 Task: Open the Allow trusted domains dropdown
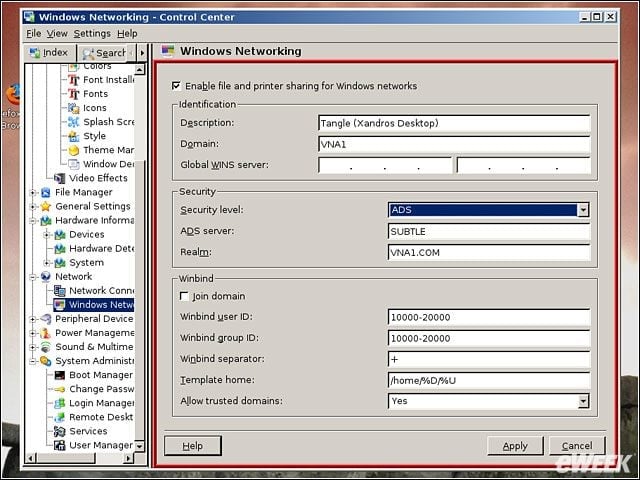[x=583, y=401]
